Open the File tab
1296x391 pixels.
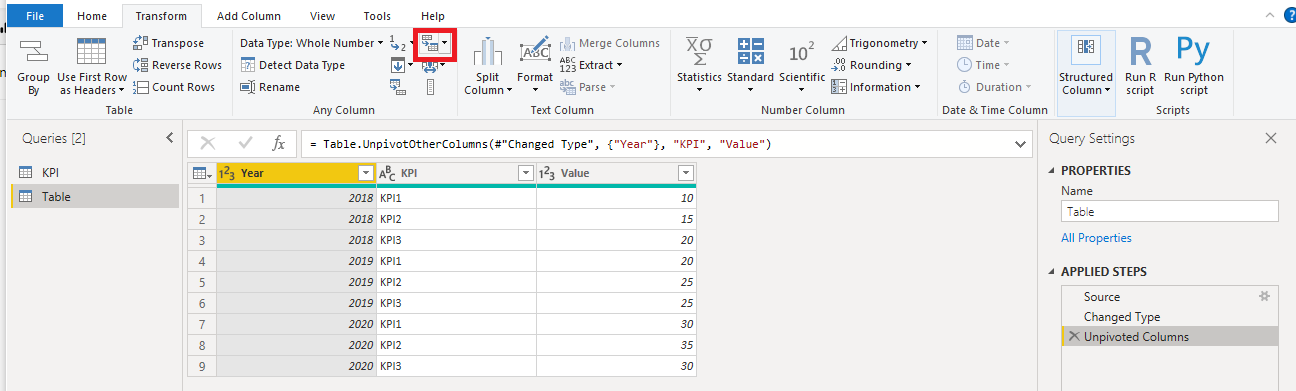click(x=34, y=16)
